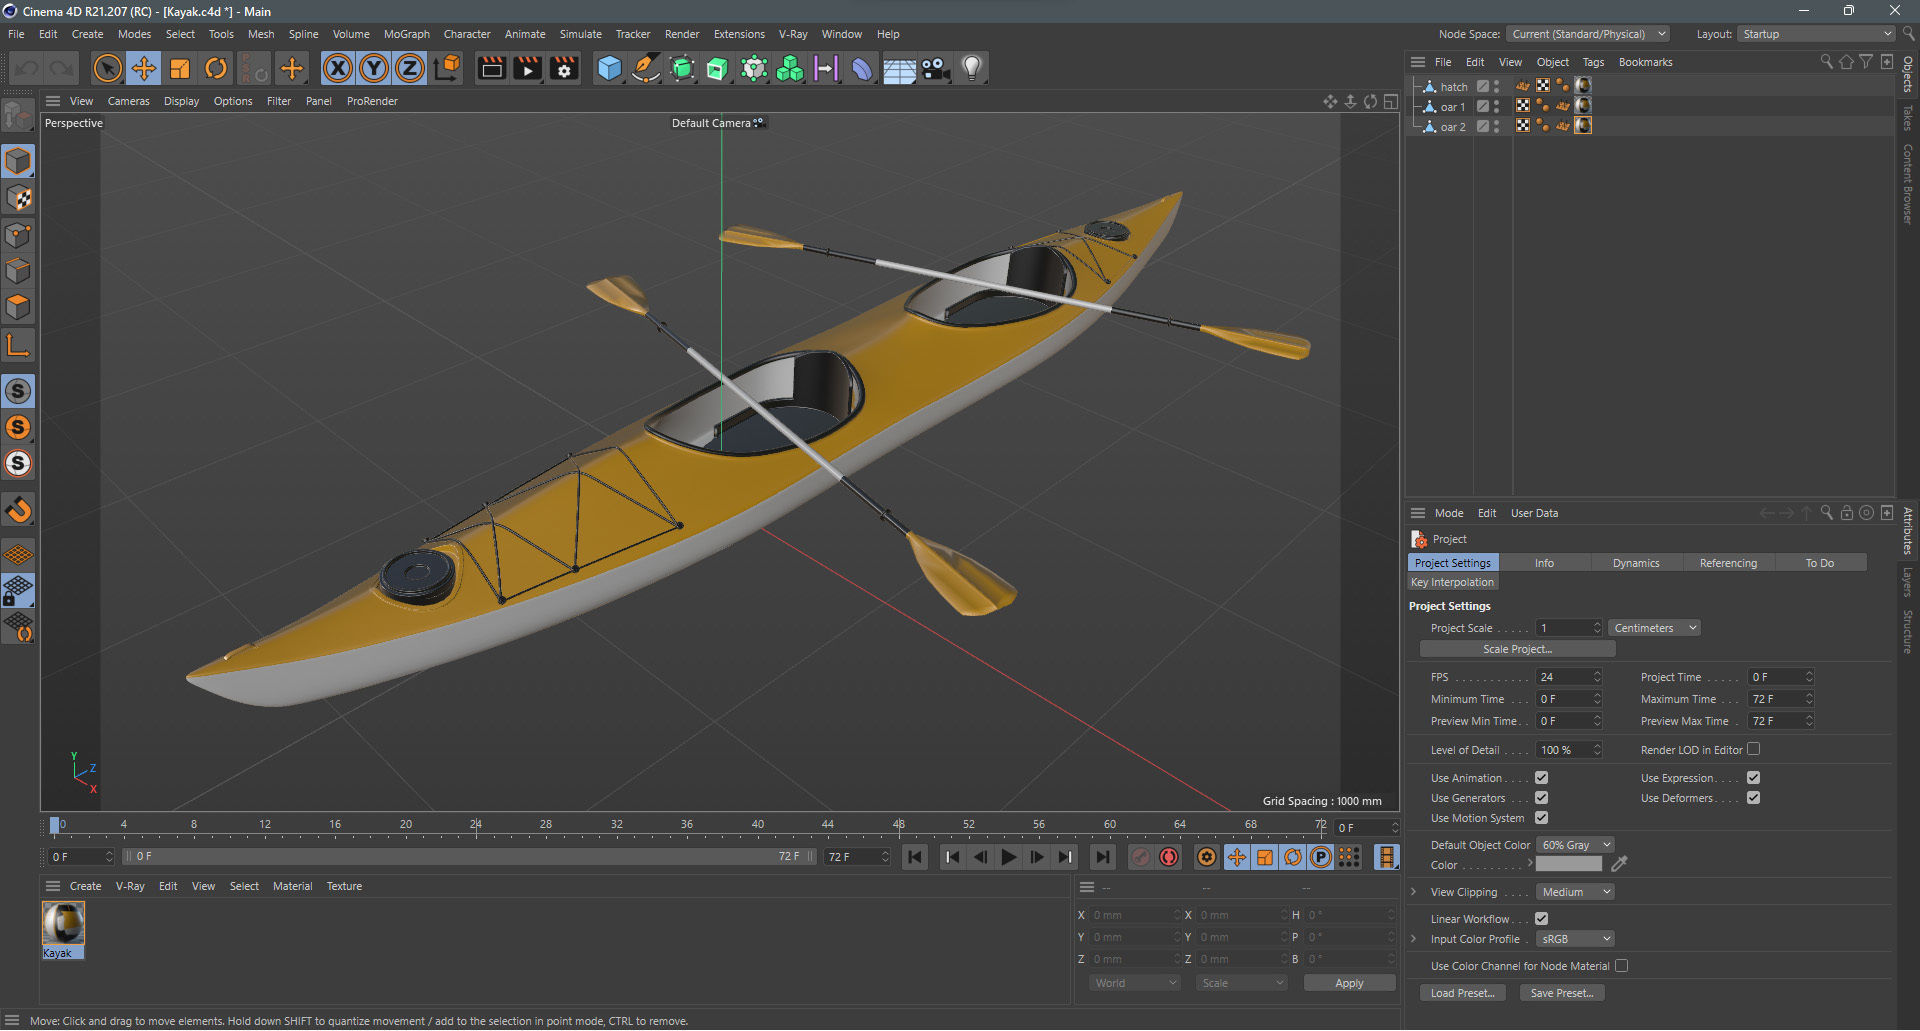This screenshot has width=1920, height=1031.
Task: Open Node Space dropdown
Action: pyautogui.click(x=1588, y=34)
